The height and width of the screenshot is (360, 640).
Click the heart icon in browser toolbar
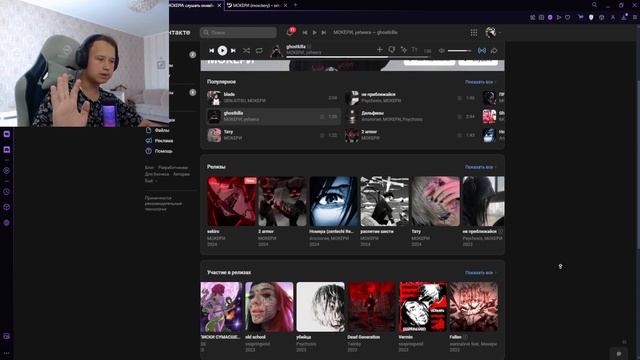568,17
